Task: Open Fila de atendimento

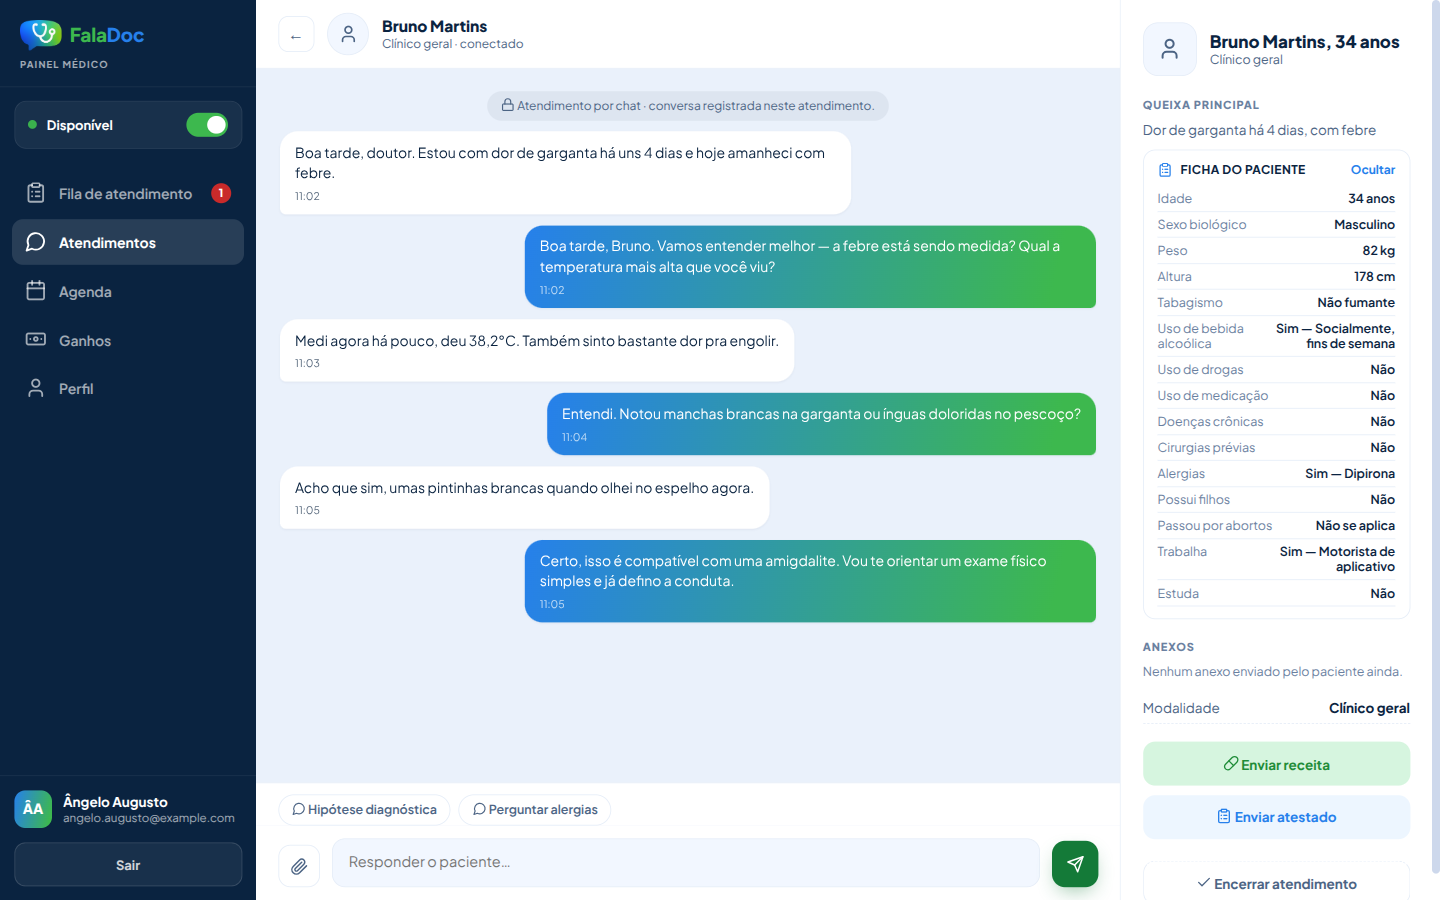Action: click(128, 194)
